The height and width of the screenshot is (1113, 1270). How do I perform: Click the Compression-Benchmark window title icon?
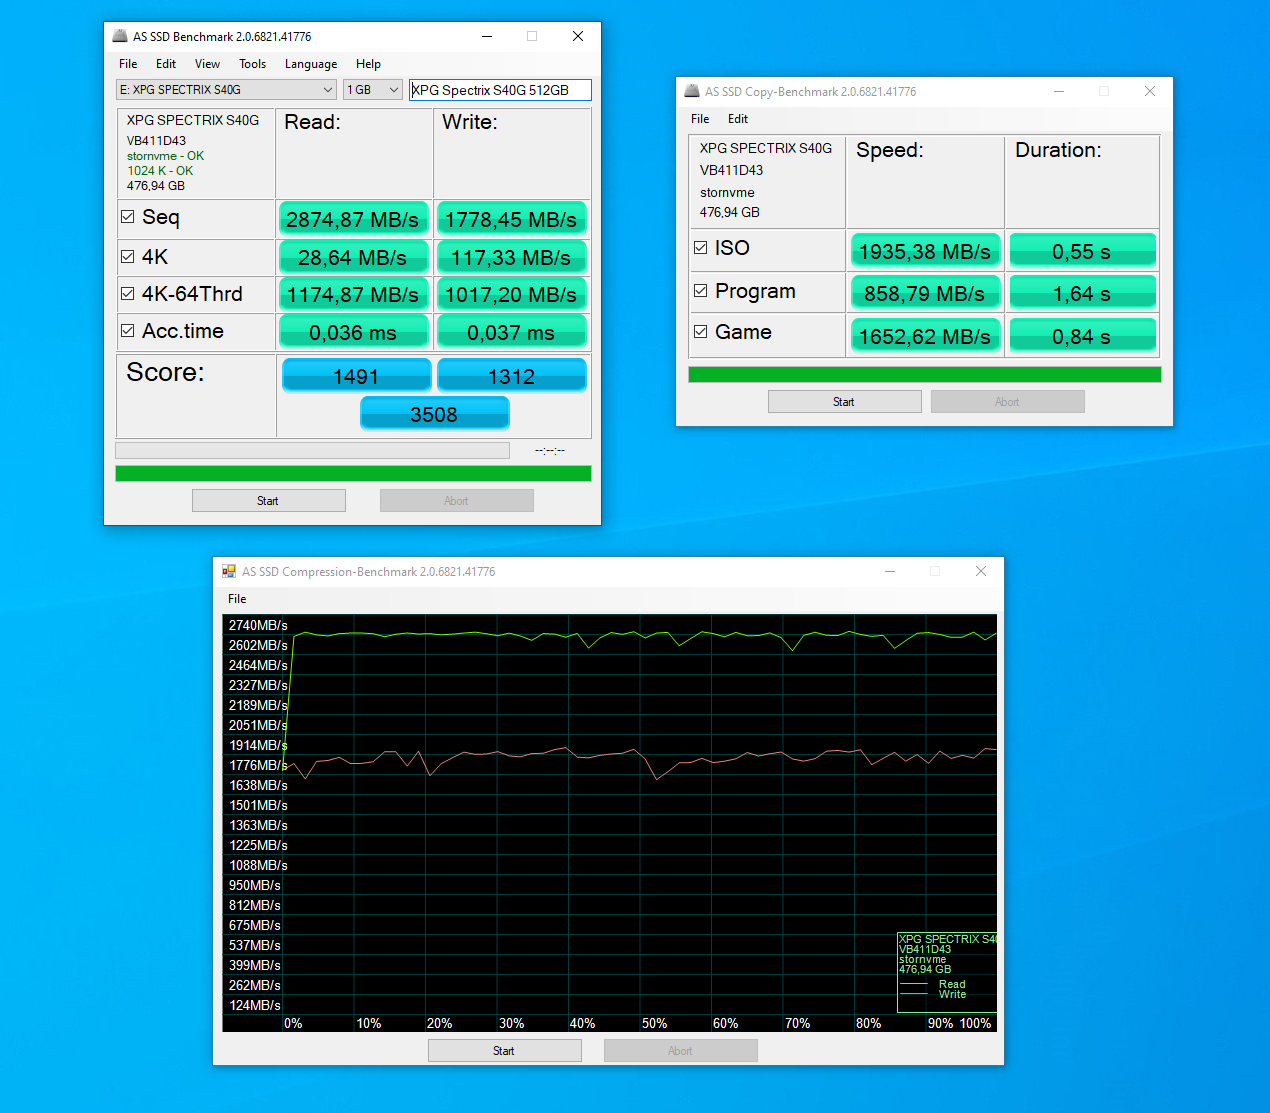tap(229, 571)
